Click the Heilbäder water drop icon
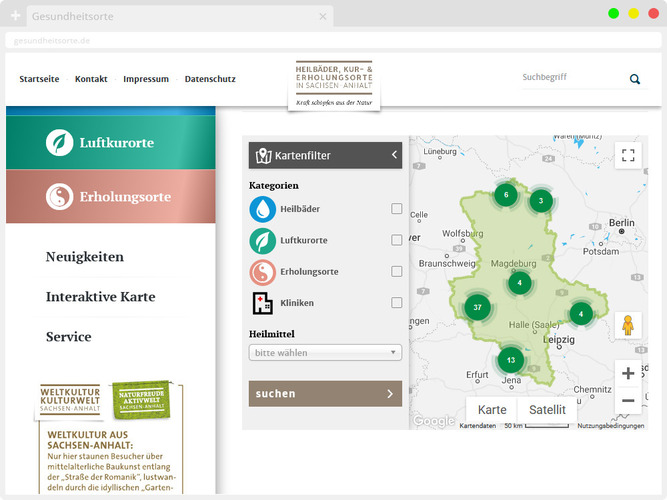 point(262,209)
